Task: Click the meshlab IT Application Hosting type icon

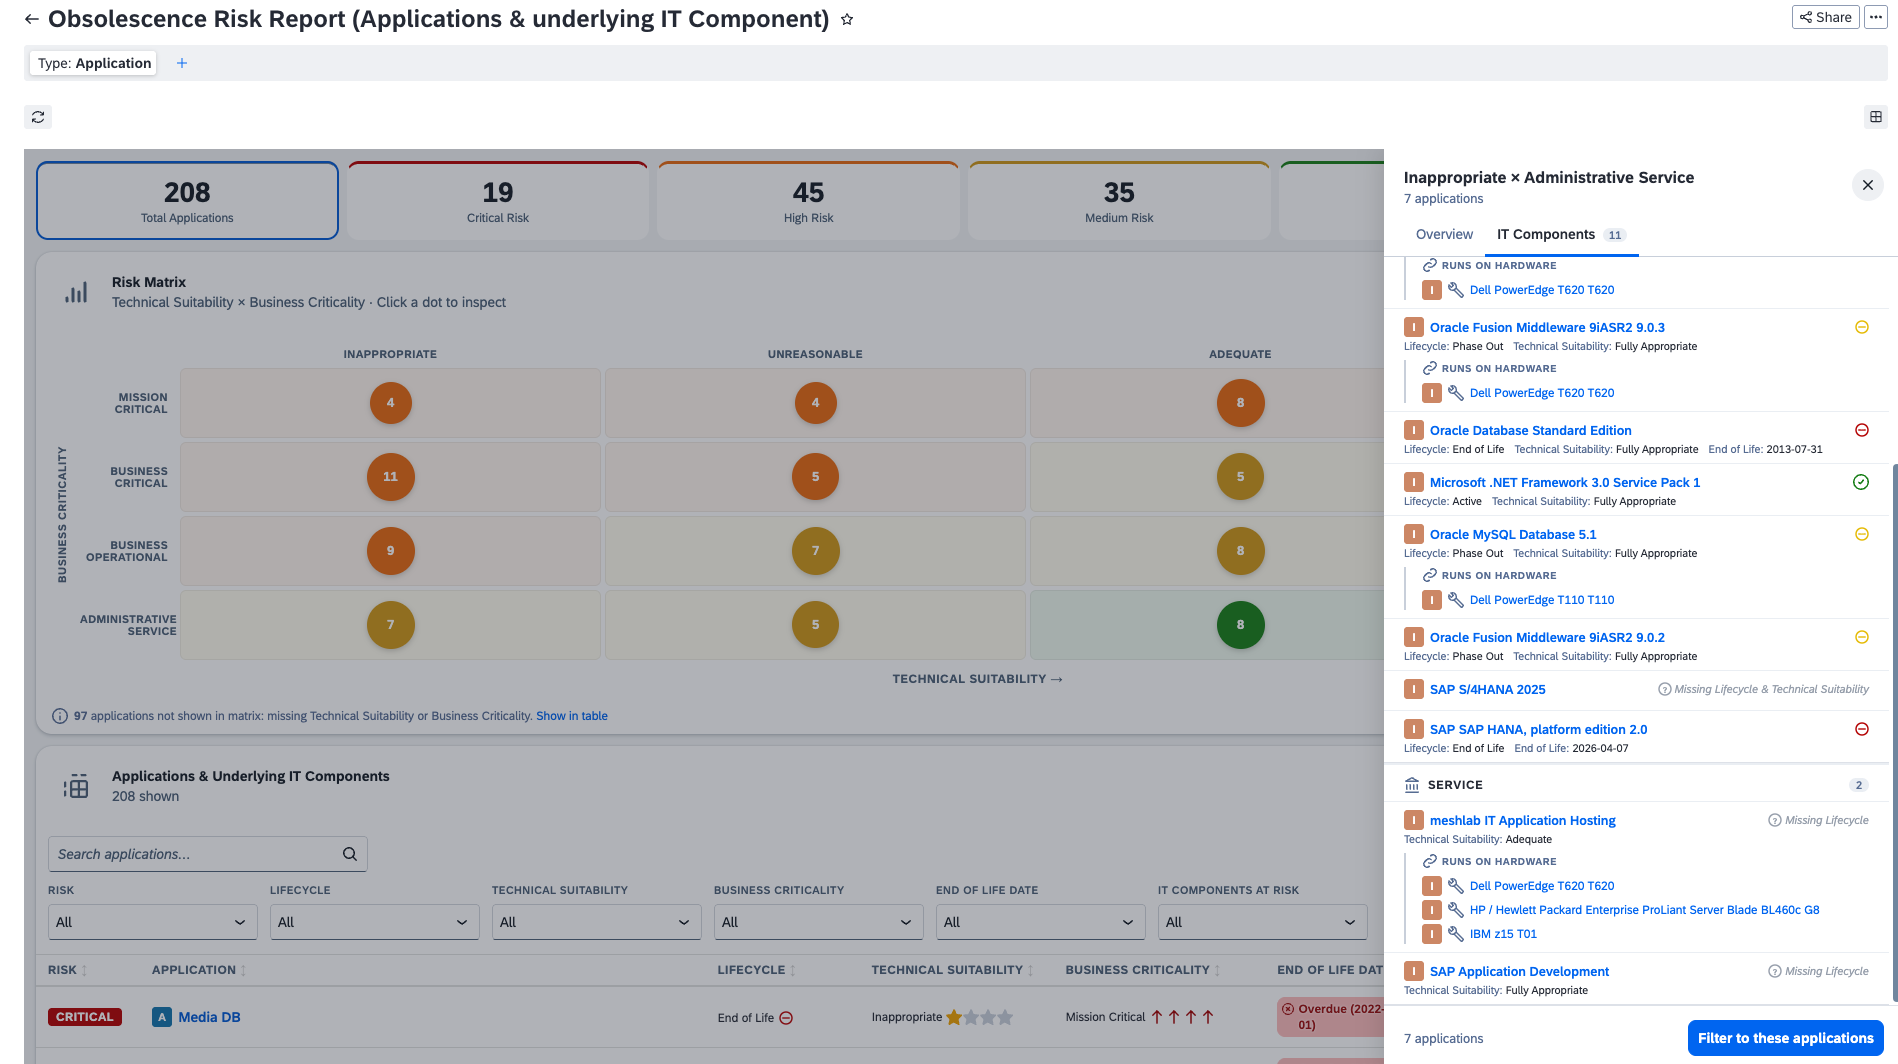Action: (1414, 820)
